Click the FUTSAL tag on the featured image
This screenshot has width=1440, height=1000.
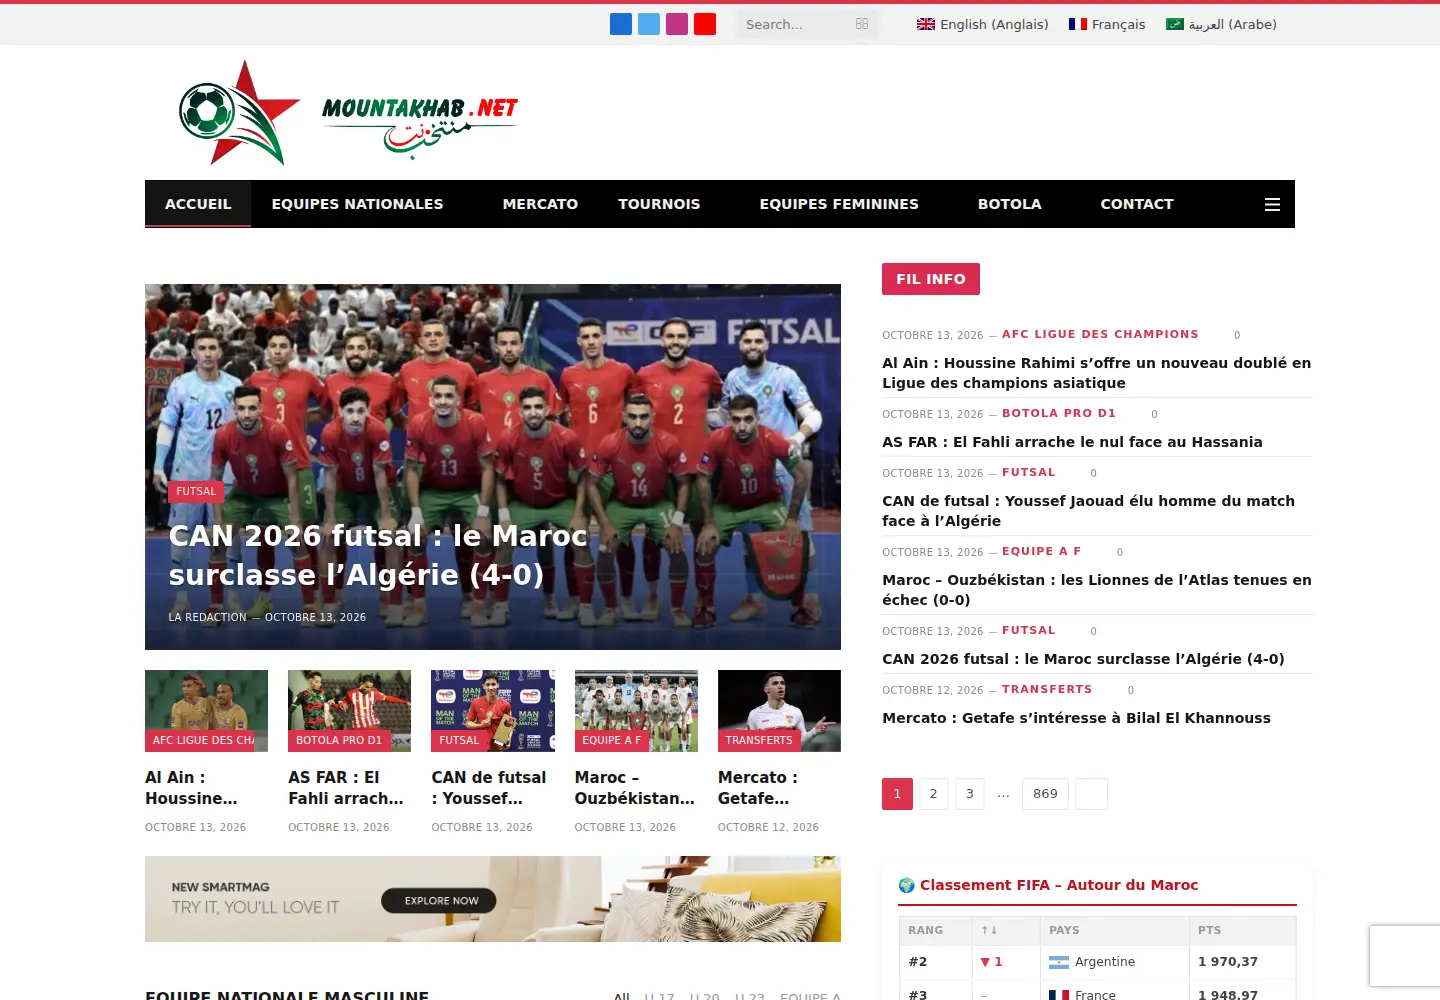click(x=196, y=491)
